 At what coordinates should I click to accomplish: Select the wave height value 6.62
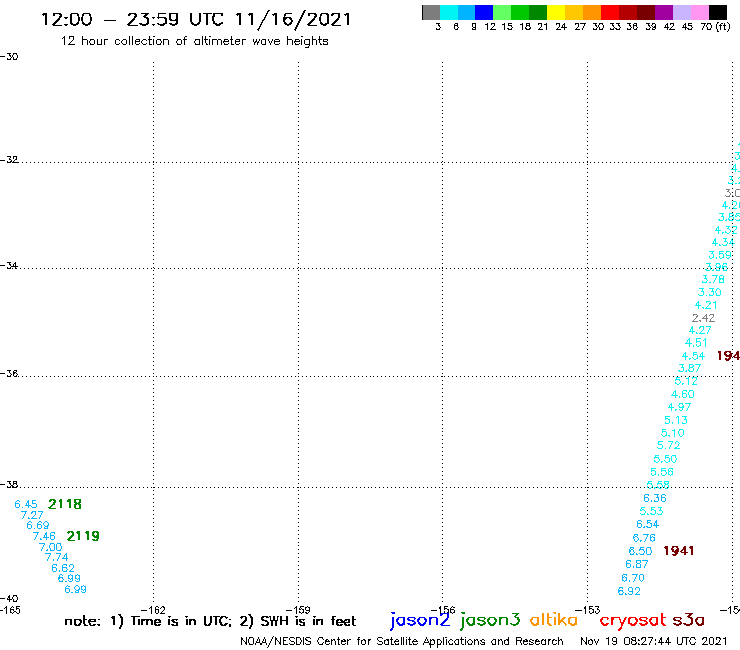pos(63,568)
